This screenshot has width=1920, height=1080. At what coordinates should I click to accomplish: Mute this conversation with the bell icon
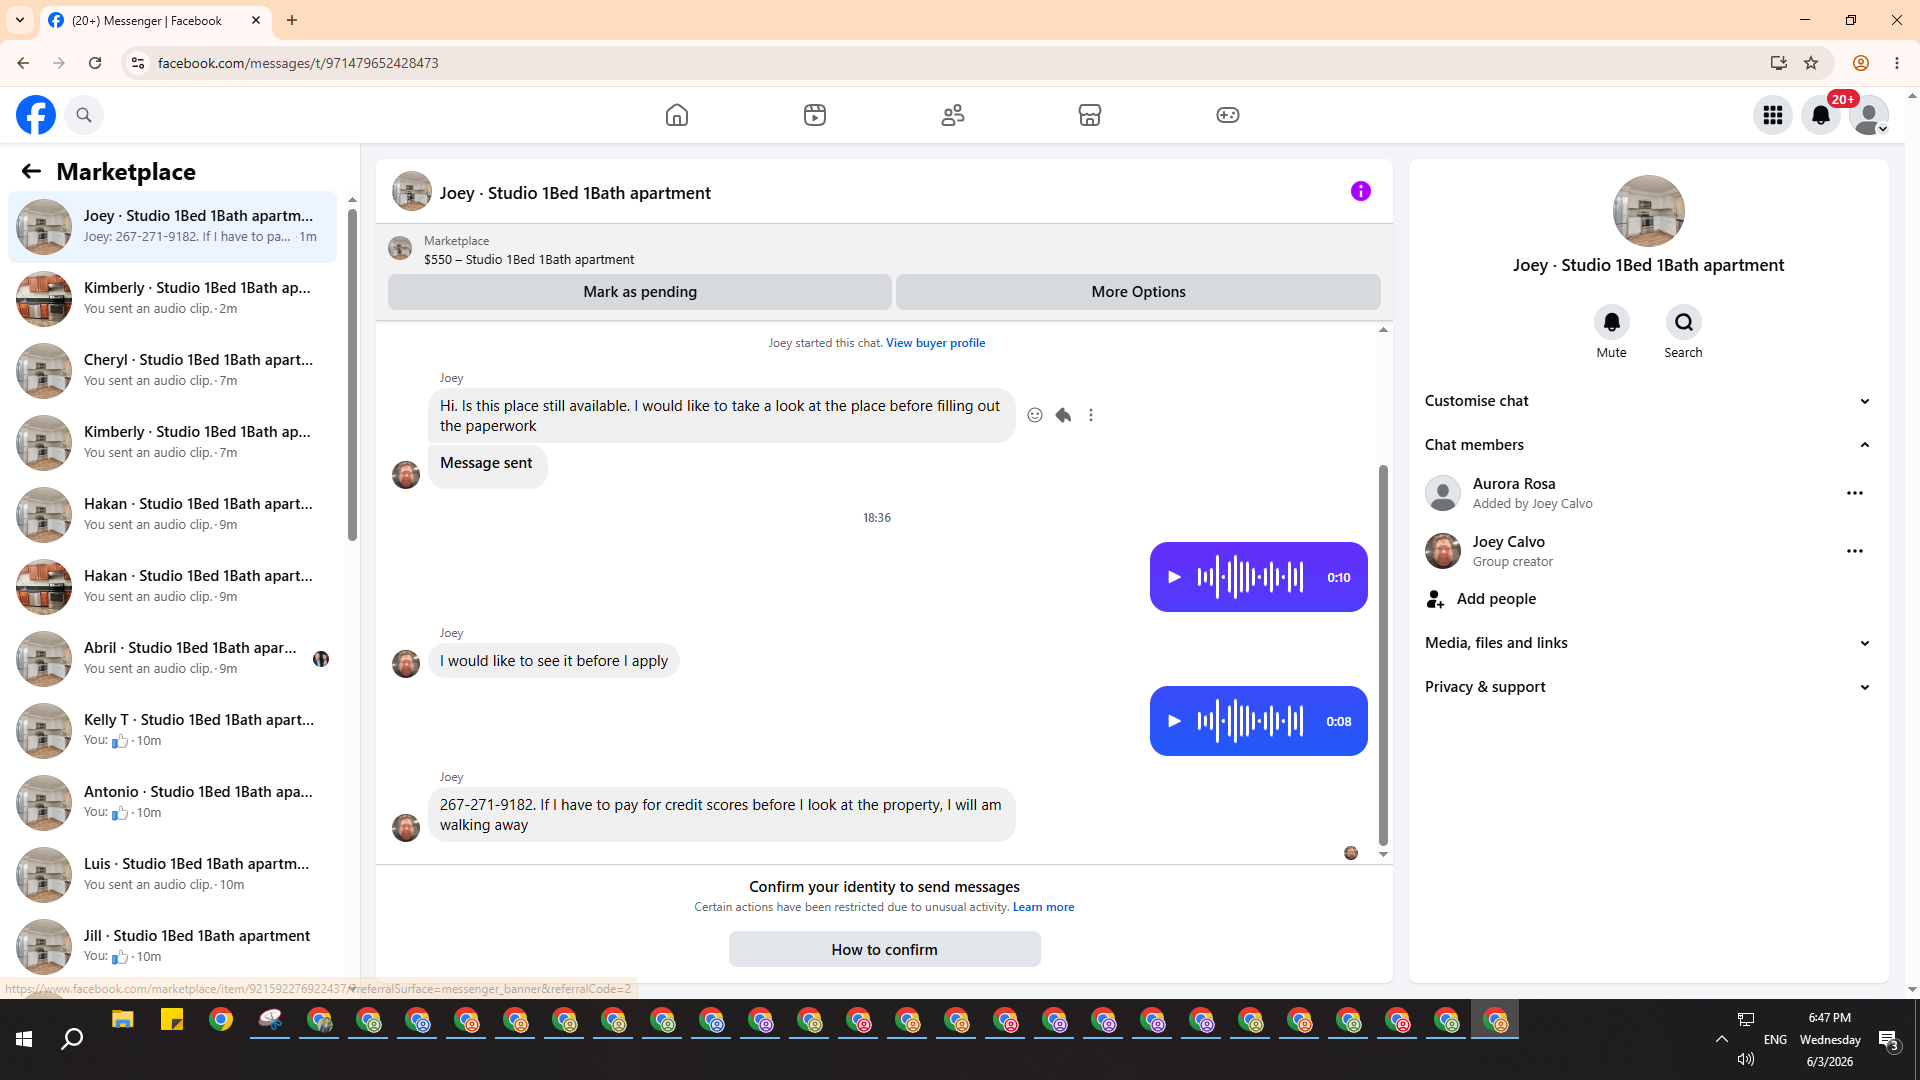(x=1612, y=322)
